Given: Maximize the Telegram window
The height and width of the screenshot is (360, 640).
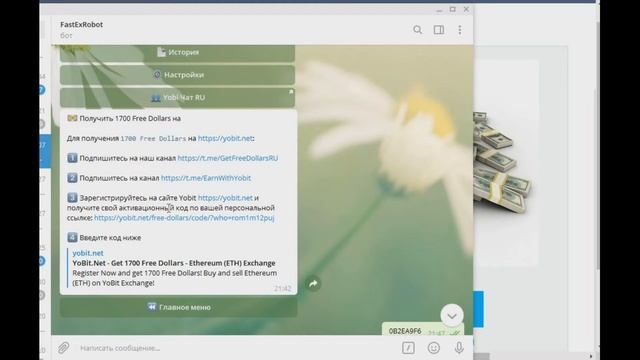Looking at the screenshot, I should tap(453, 9).
